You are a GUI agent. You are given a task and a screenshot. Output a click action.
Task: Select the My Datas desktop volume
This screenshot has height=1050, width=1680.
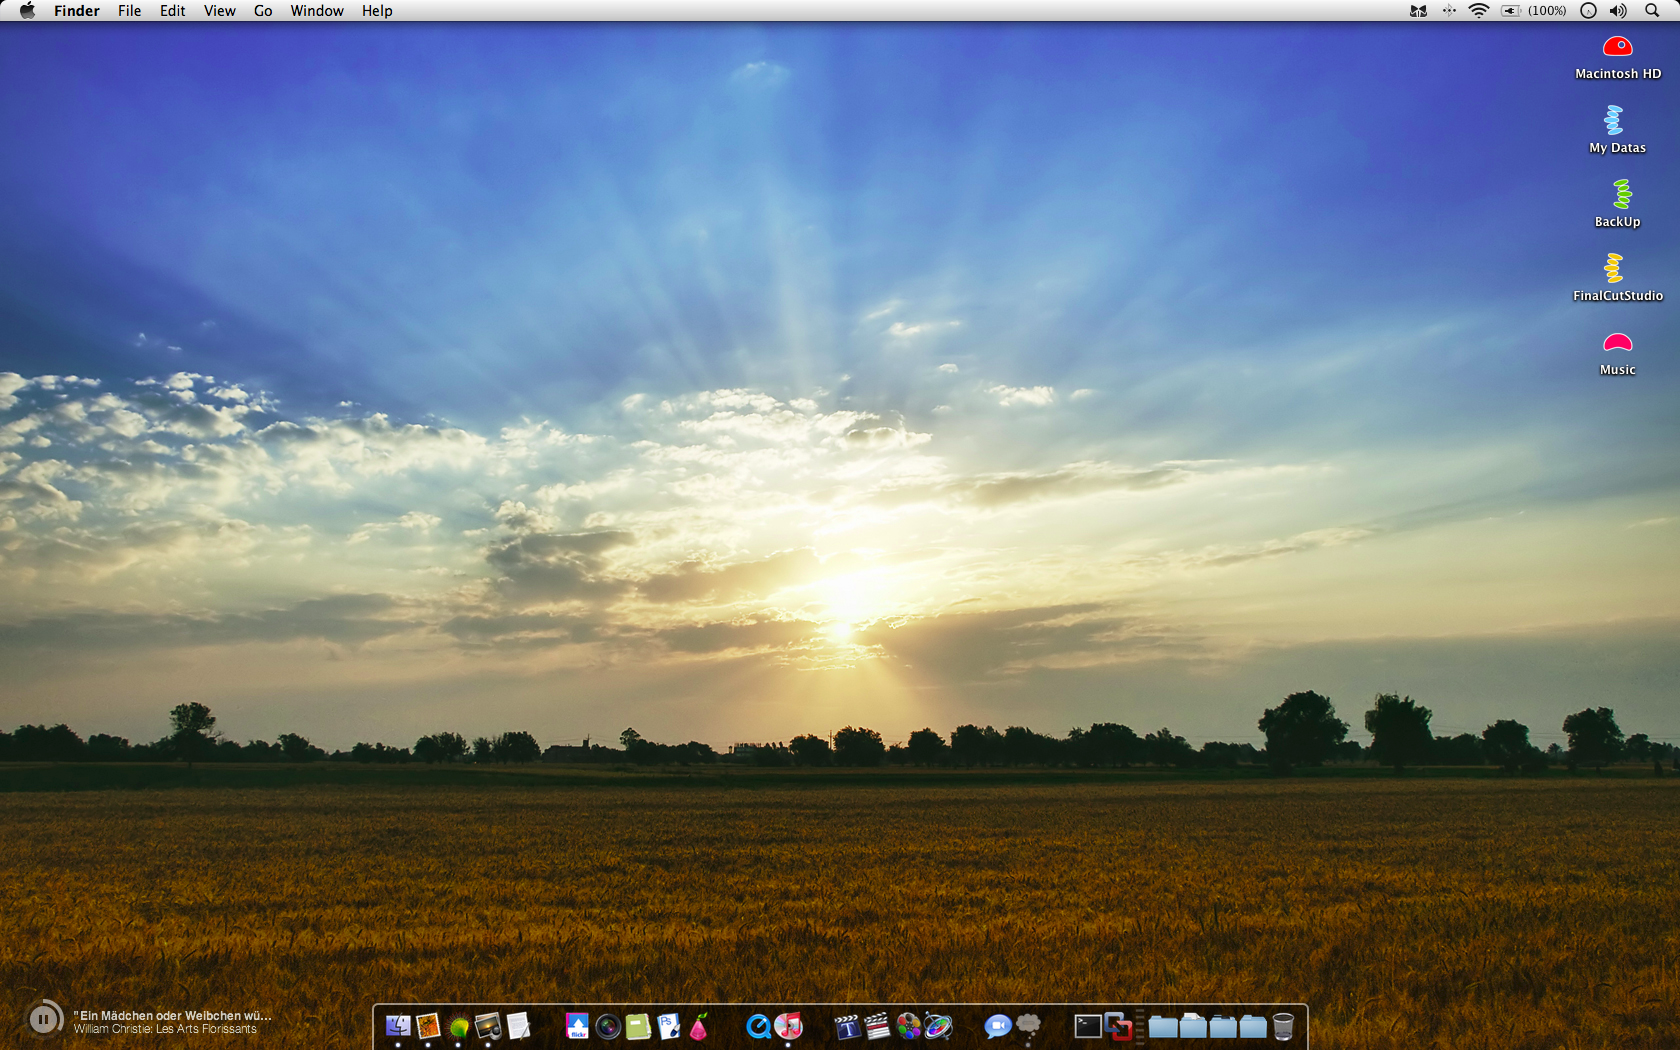click(1618, 131)
